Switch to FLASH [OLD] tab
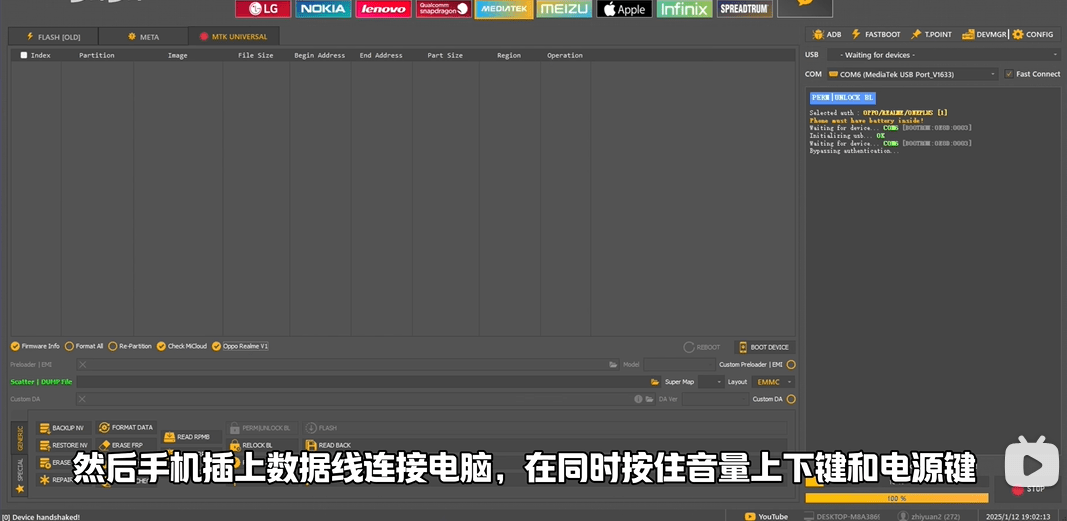This screenshot has height=521, width=1067. point(53,37)
